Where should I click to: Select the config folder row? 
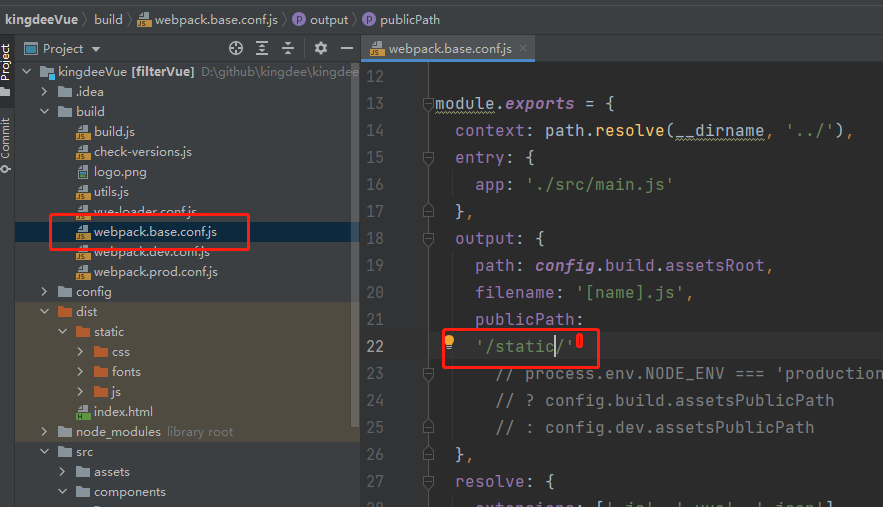[187, 292]
